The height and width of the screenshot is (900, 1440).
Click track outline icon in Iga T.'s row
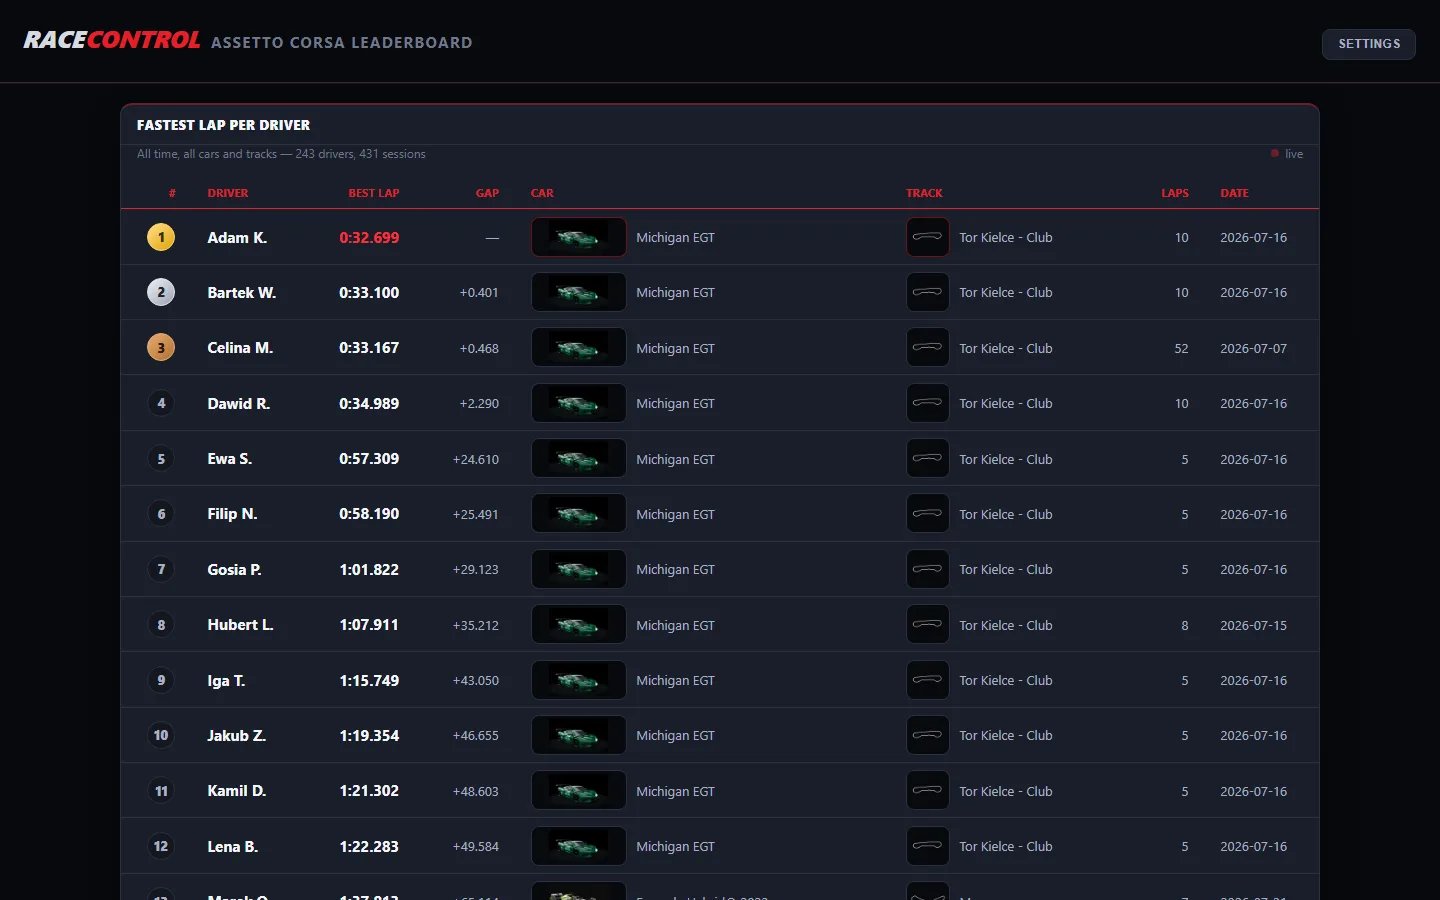coord(927,680)
